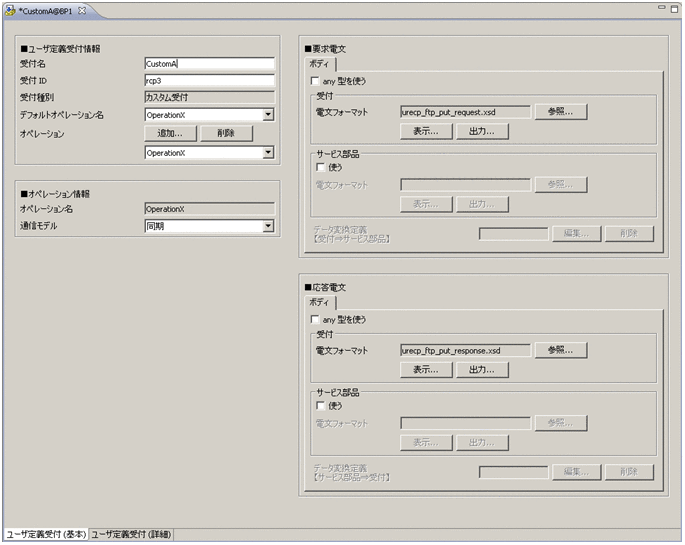Select the ボディ tab in 応答電文

(x=322, y=302)
